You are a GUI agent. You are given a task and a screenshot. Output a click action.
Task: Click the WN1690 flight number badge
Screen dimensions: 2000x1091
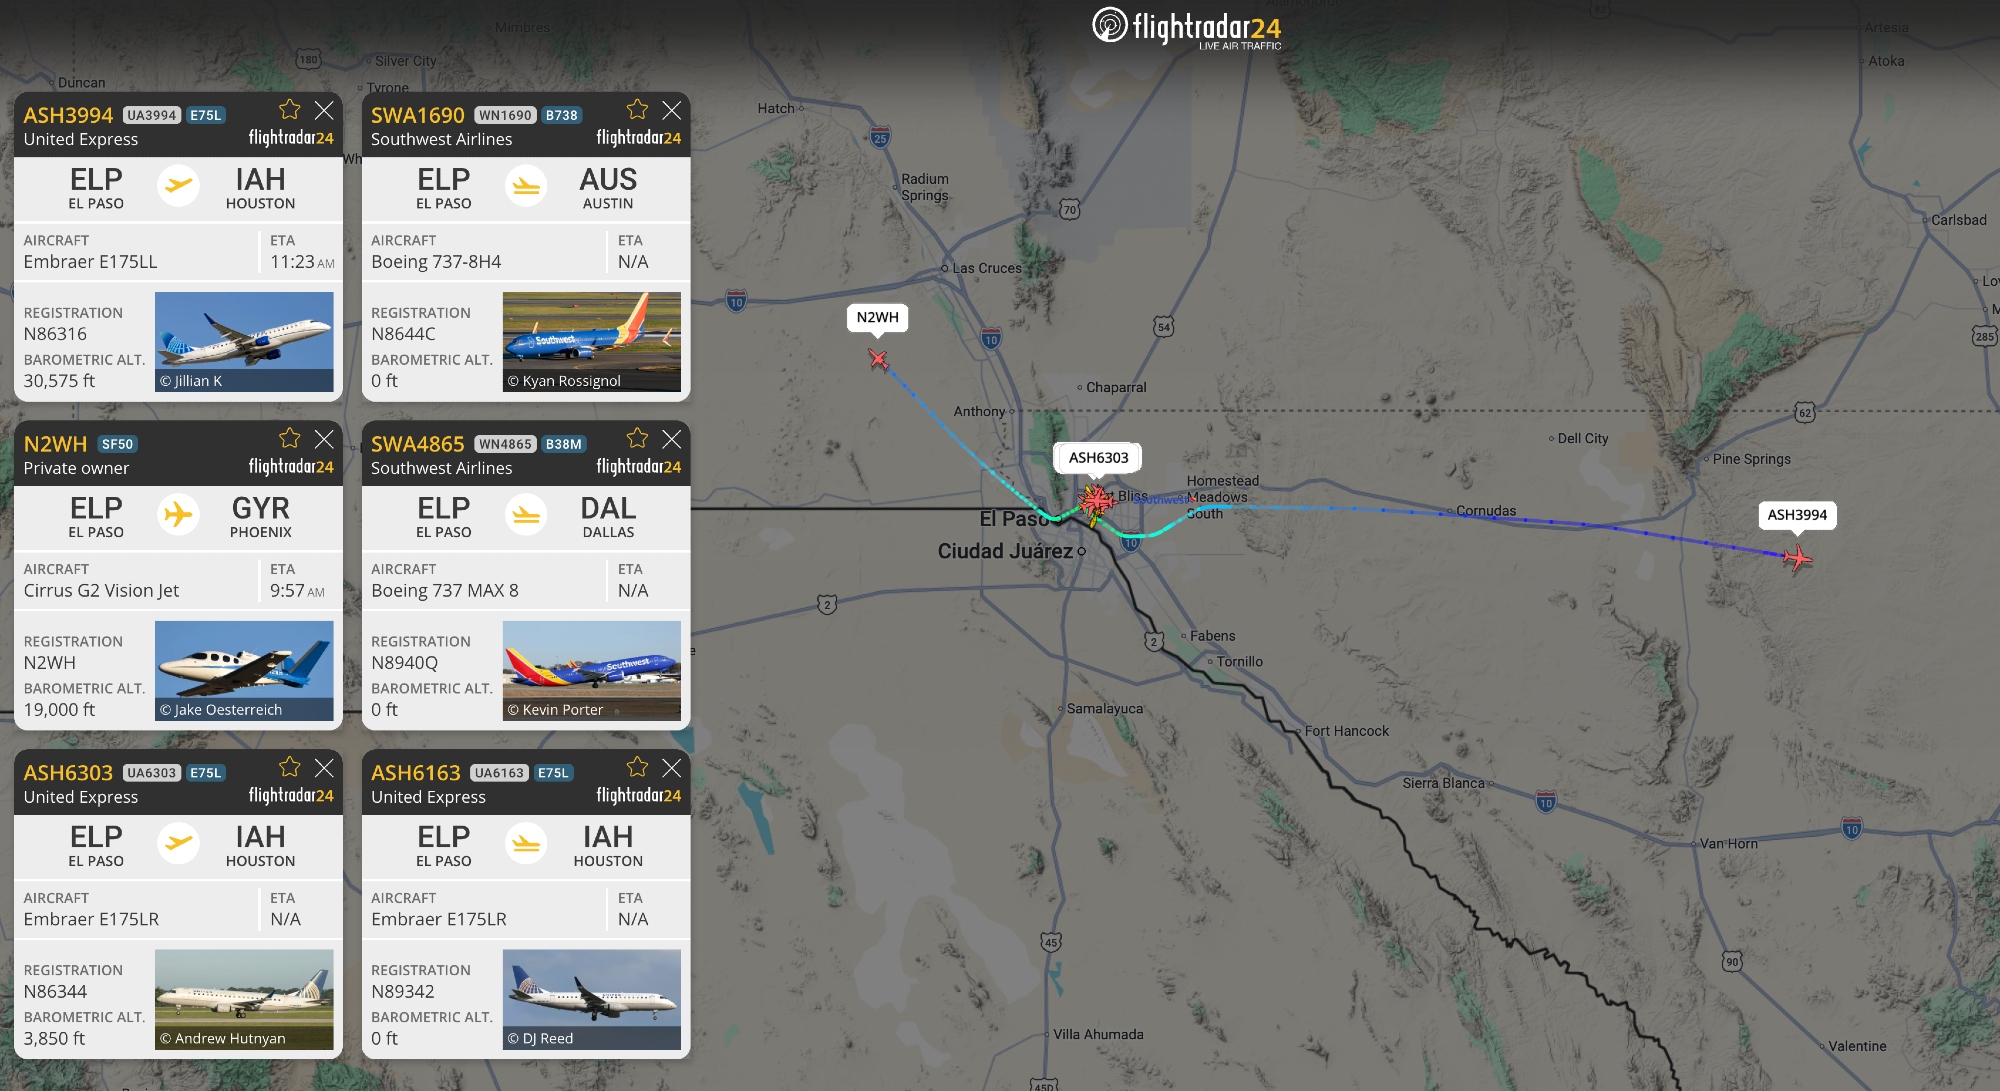pos(505,115)
